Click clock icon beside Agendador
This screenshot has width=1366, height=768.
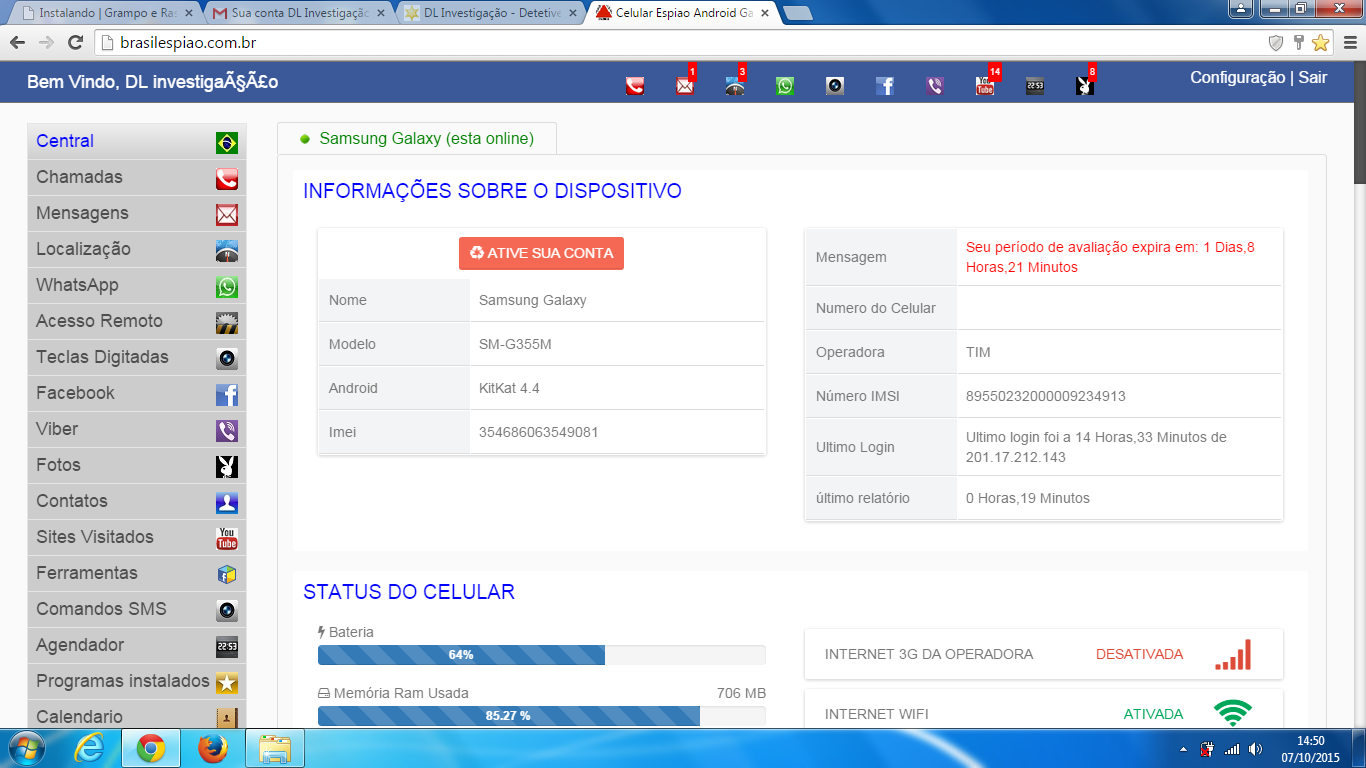pos(227,647)
